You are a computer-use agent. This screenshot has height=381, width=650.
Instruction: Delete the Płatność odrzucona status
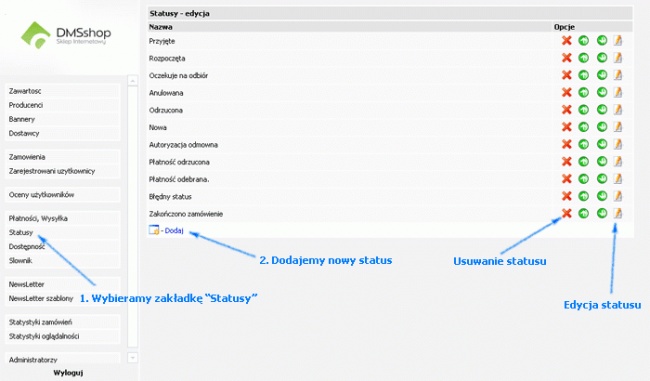pos(566,162)
